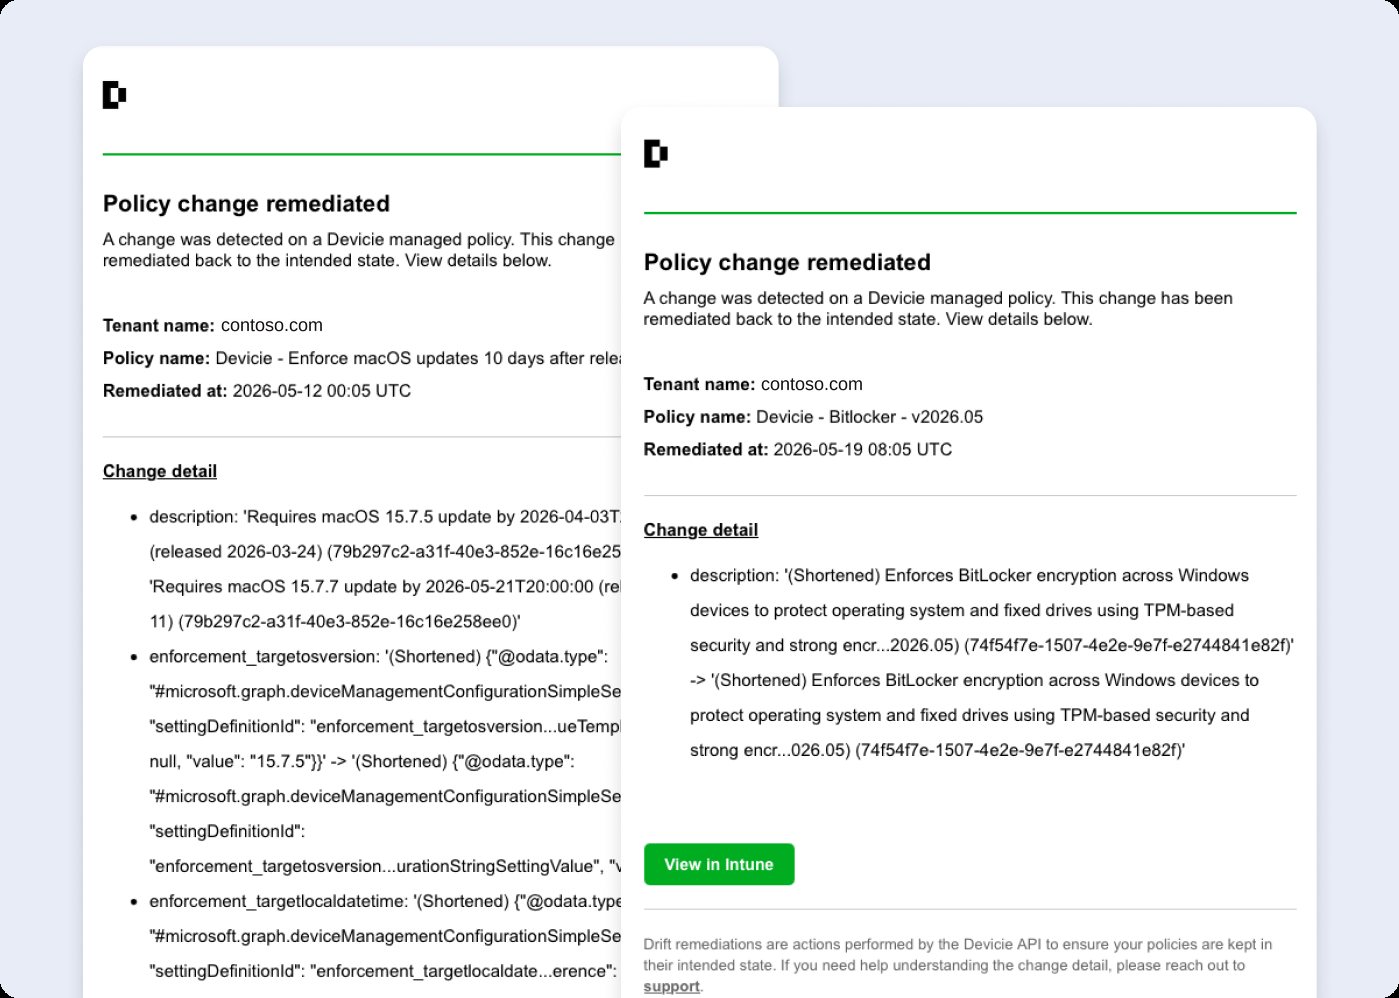The height and width of the screenshot is (998, 1399).
Task: Select the Policy change remediated title in back email
Action: point(246,203)
